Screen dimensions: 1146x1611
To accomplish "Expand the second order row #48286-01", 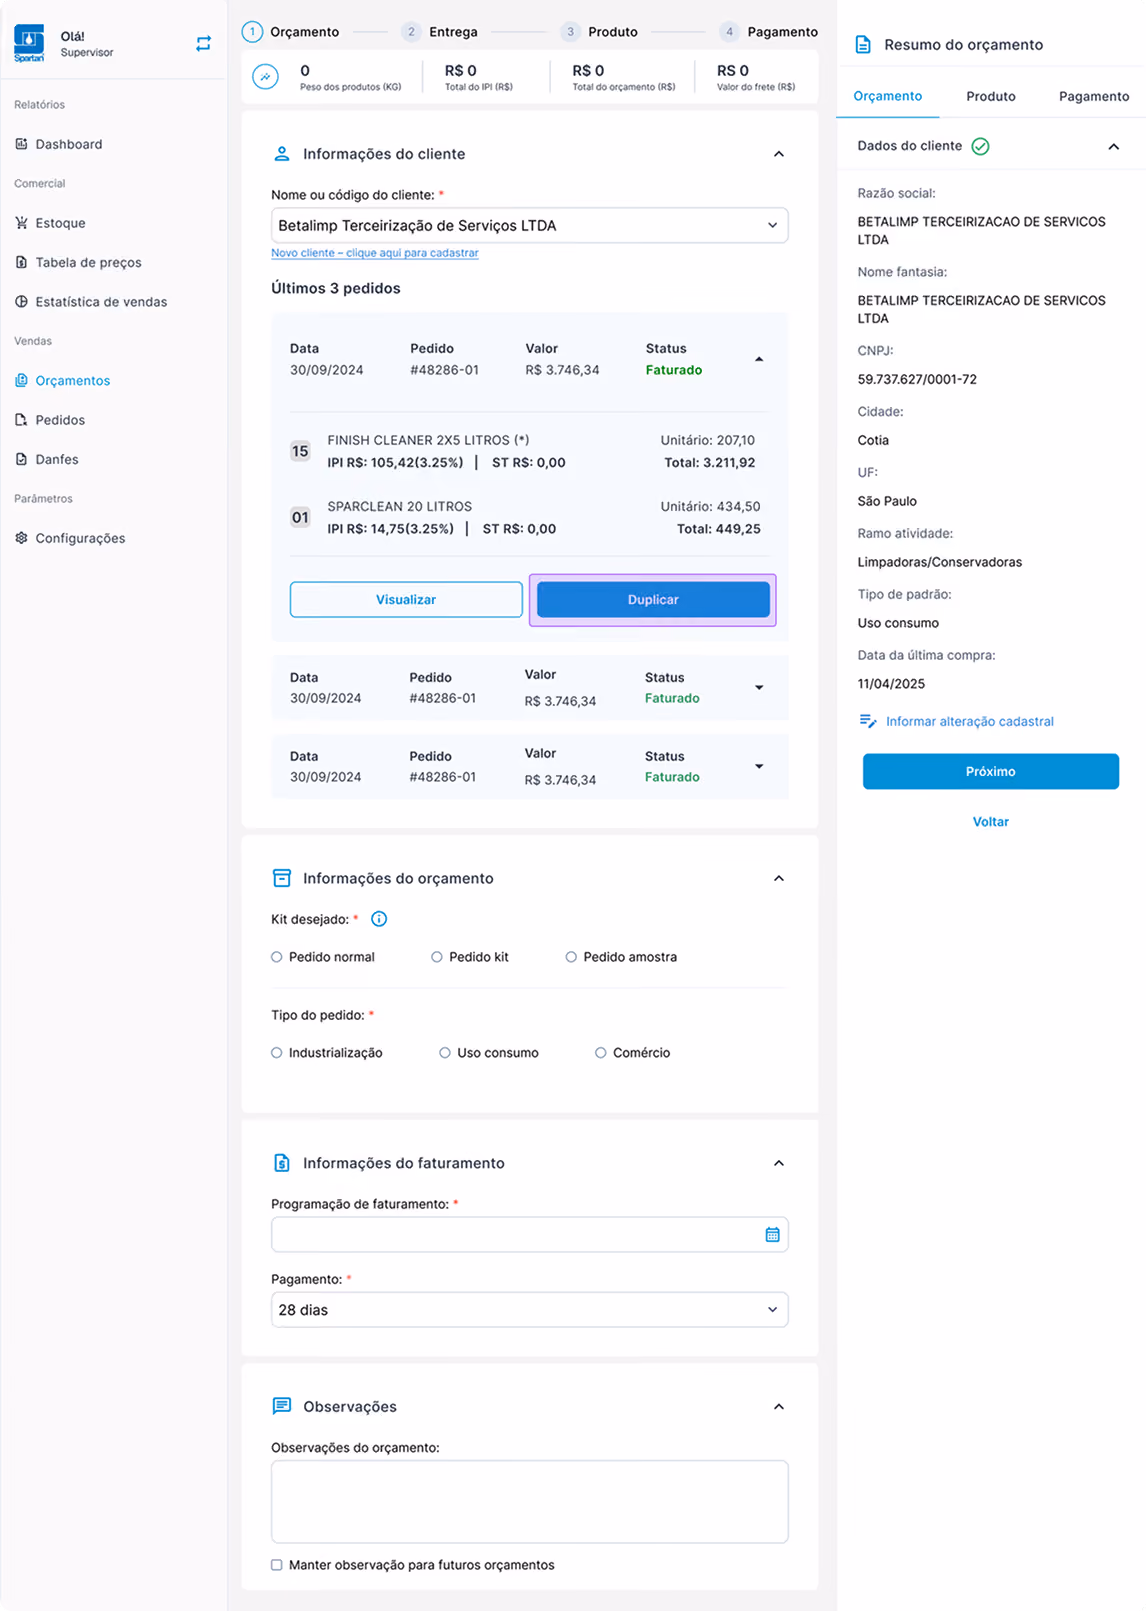I will click(759, 688).
